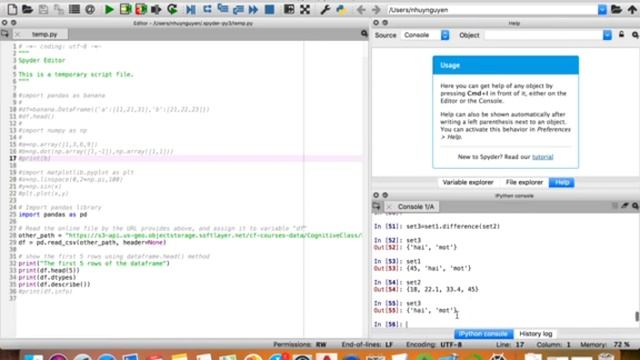Viewport: 640px width, 360px height.
Task: Open Help pane options icon
Action: [635, 35]
